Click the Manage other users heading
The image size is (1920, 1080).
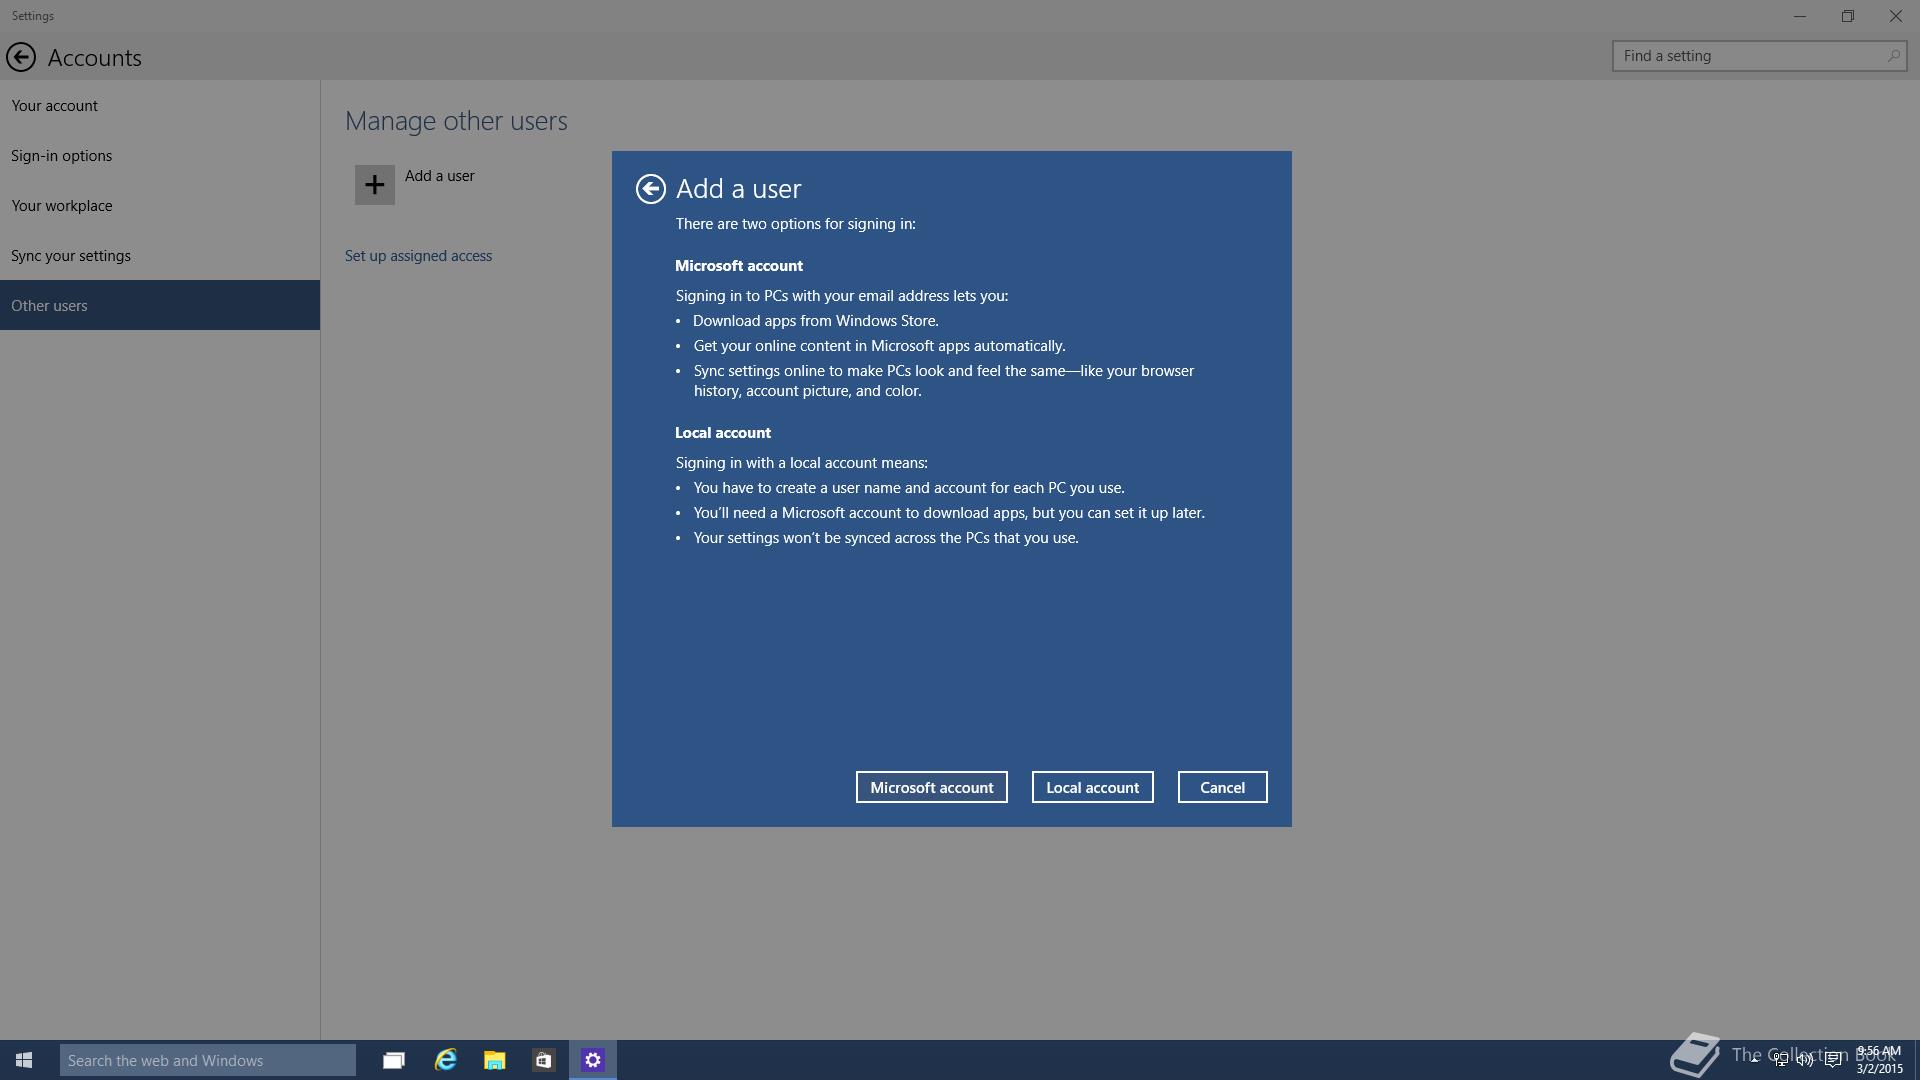tap(456, 121)
